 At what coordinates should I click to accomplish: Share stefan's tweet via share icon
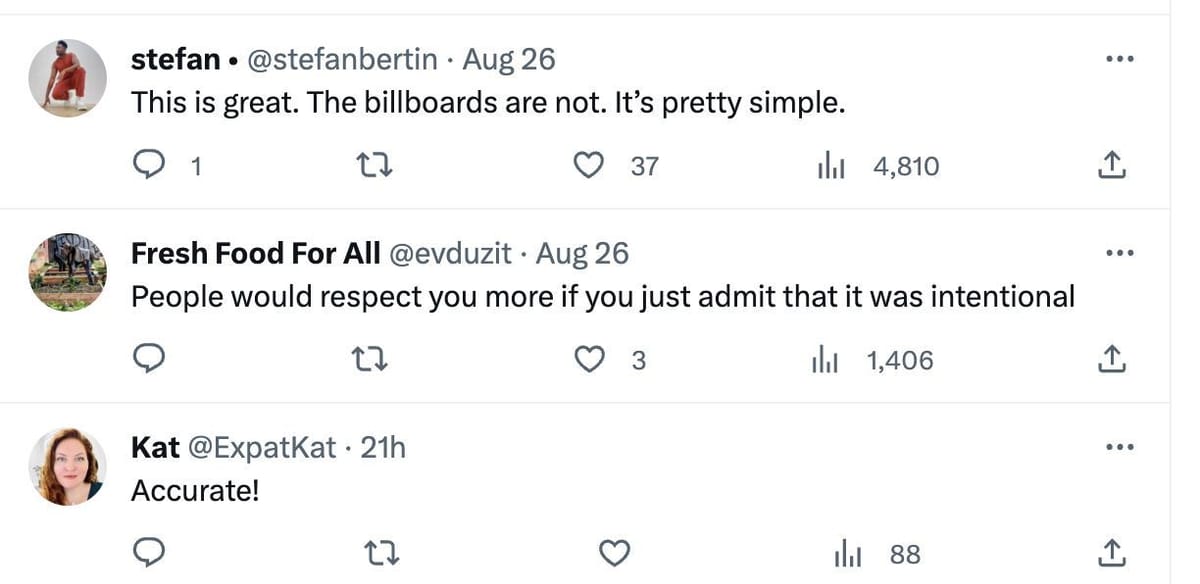click(1112, 166)
